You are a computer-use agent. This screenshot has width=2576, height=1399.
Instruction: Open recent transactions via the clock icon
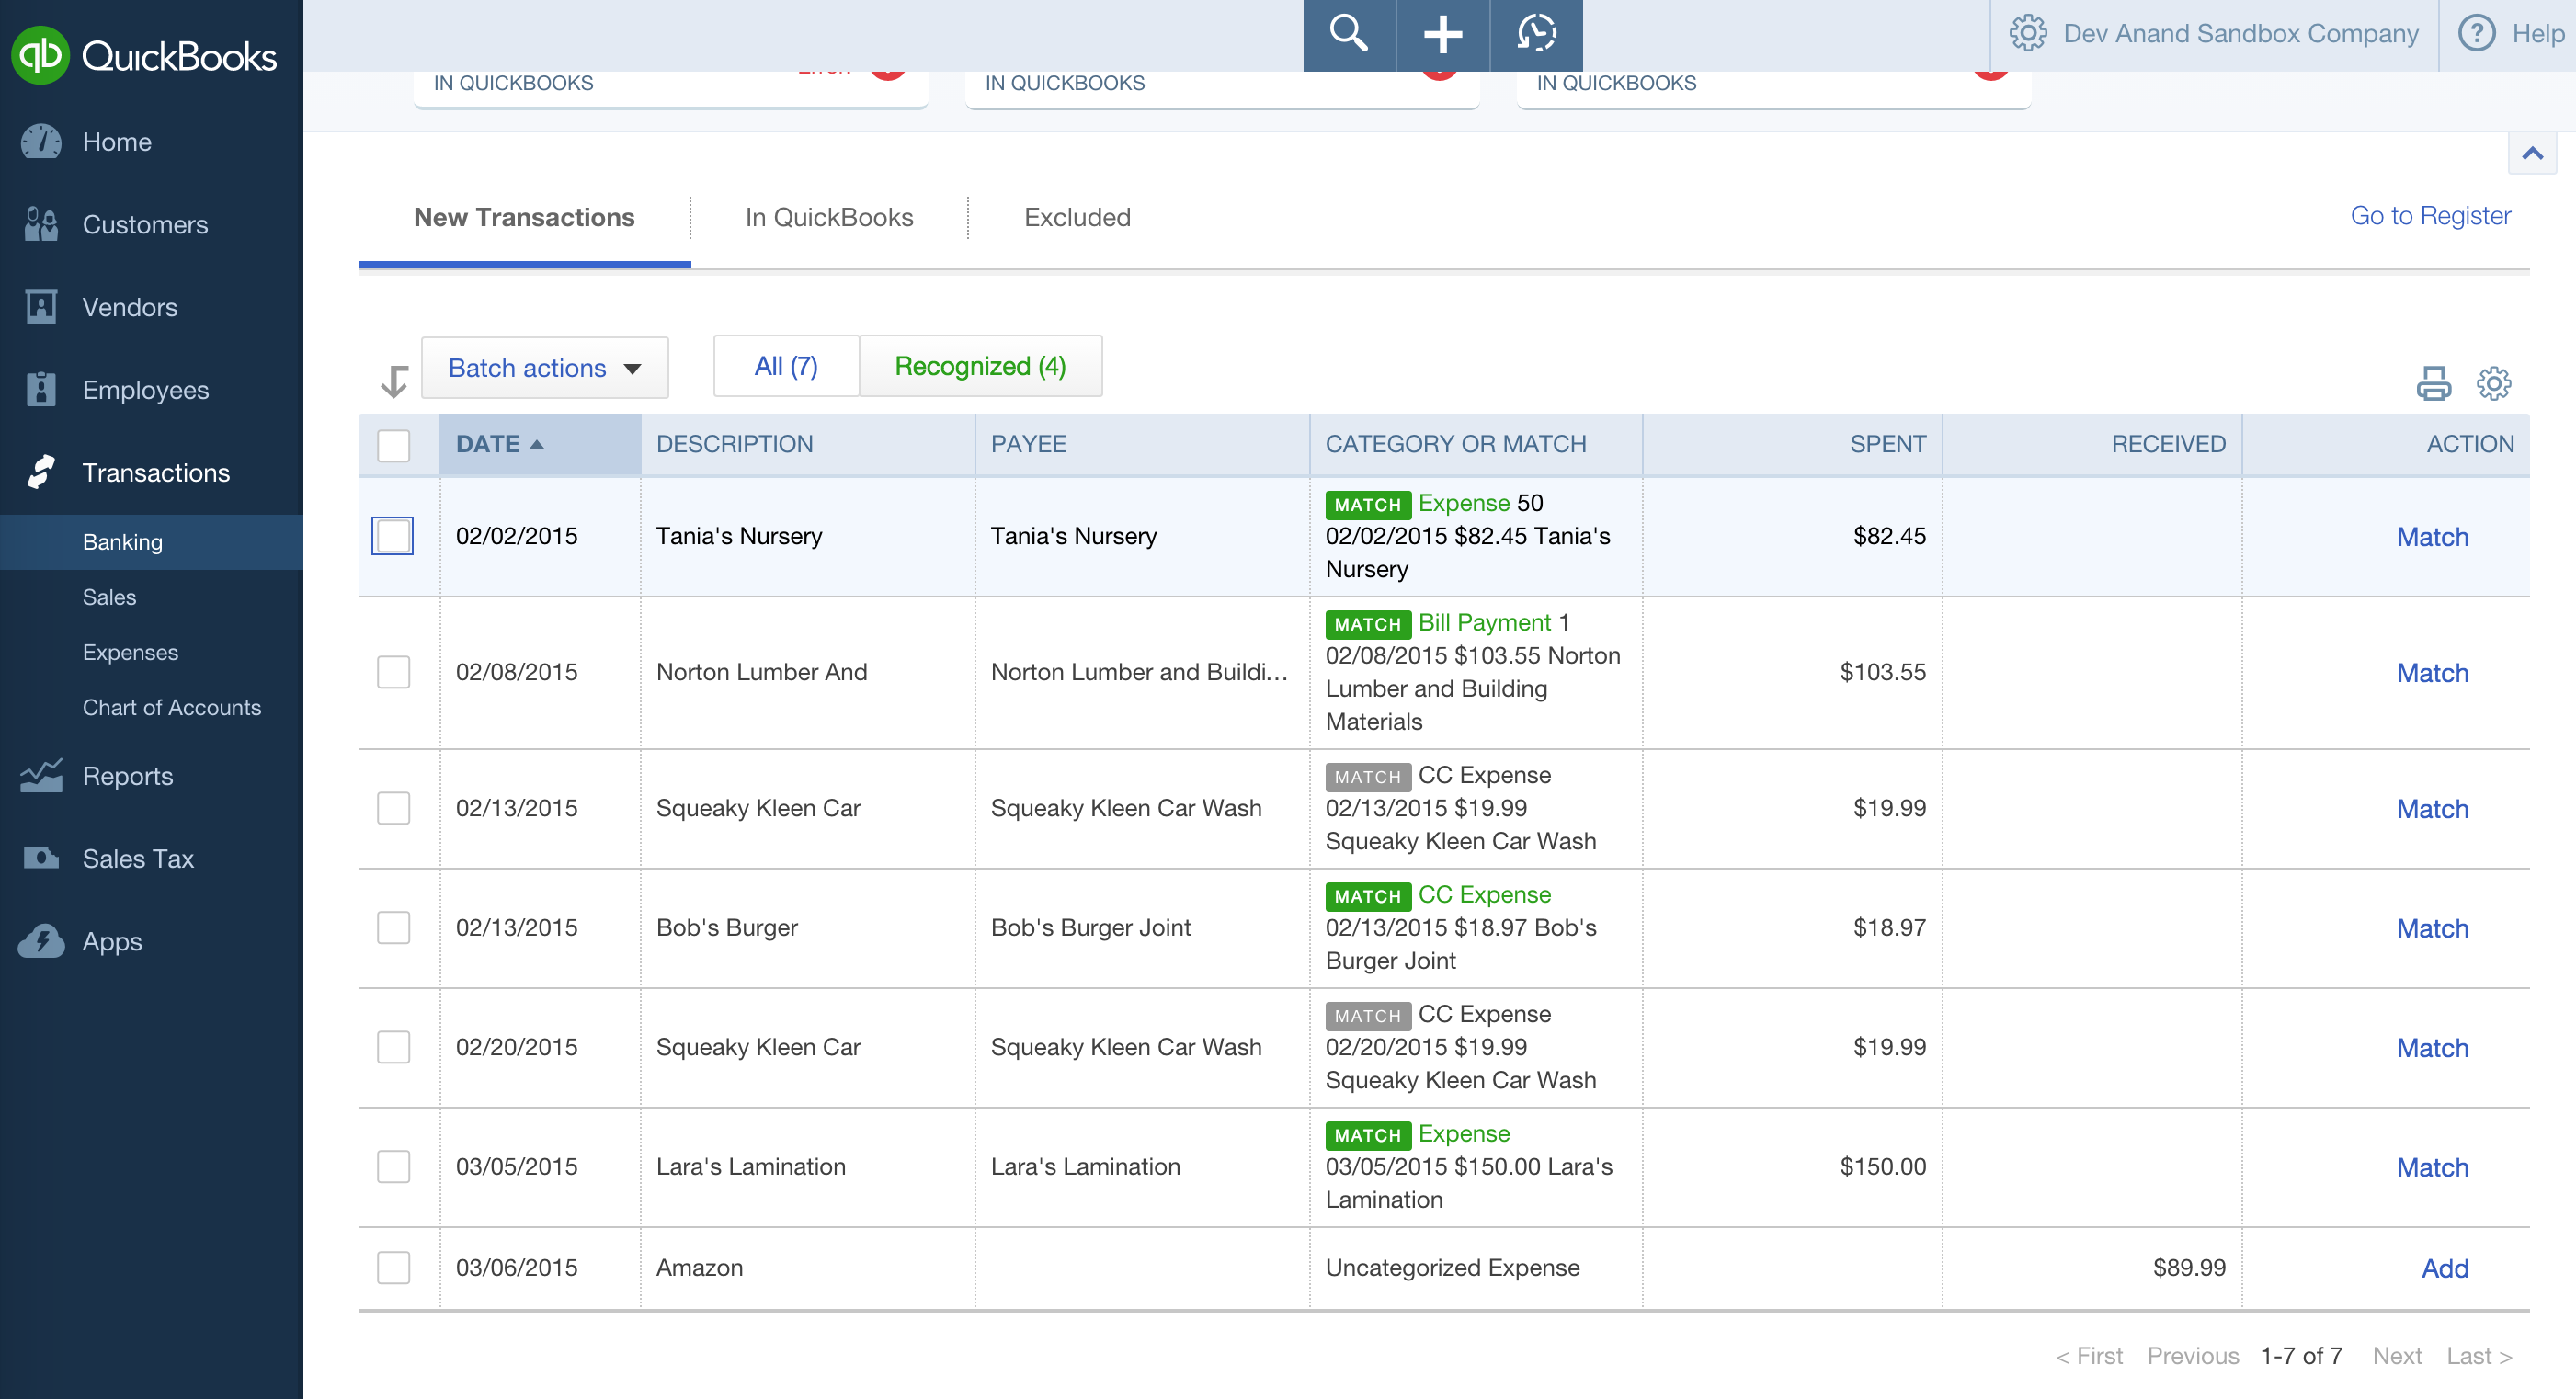pos(1535,34)
